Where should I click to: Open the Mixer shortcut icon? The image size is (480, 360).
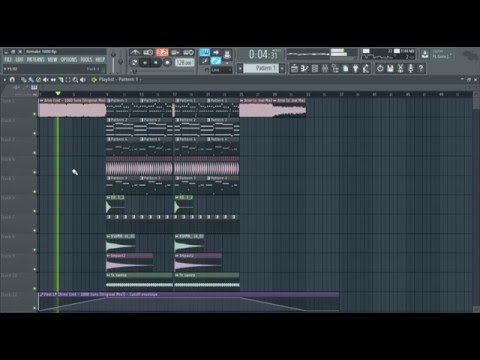(325, 69)
